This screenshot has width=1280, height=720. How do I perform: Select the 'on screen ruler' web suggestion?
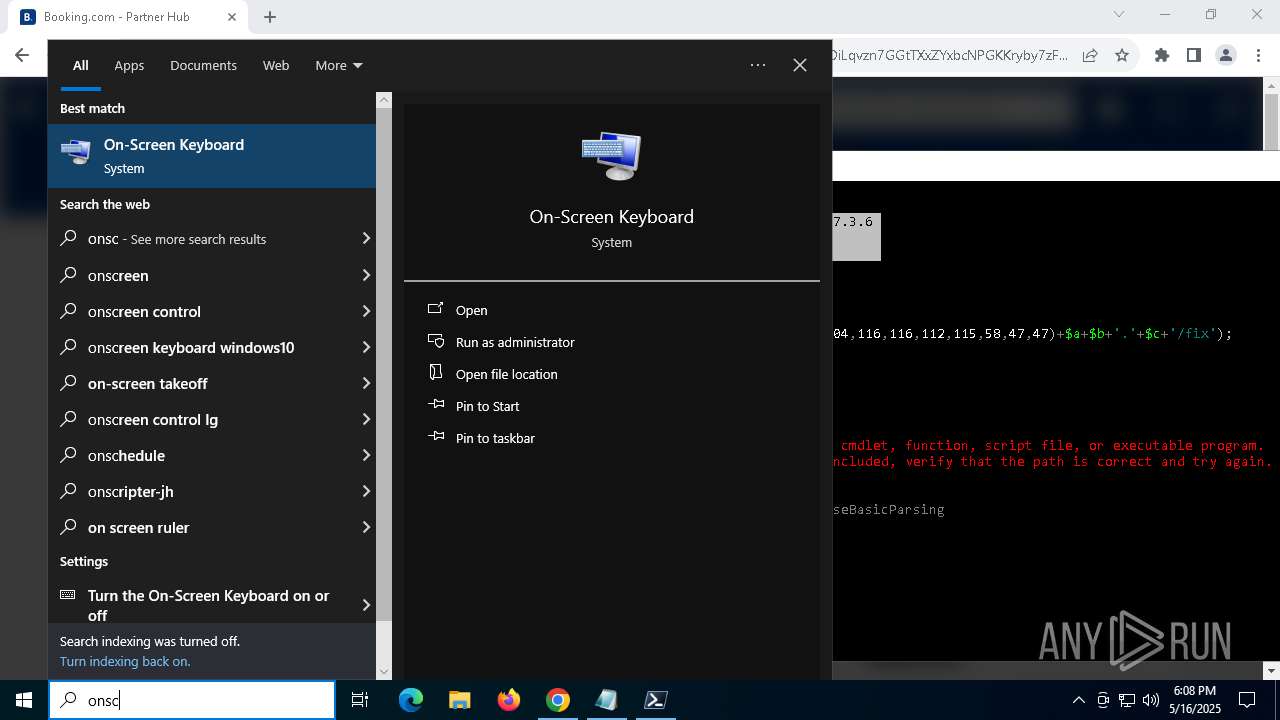click(212, 527)
